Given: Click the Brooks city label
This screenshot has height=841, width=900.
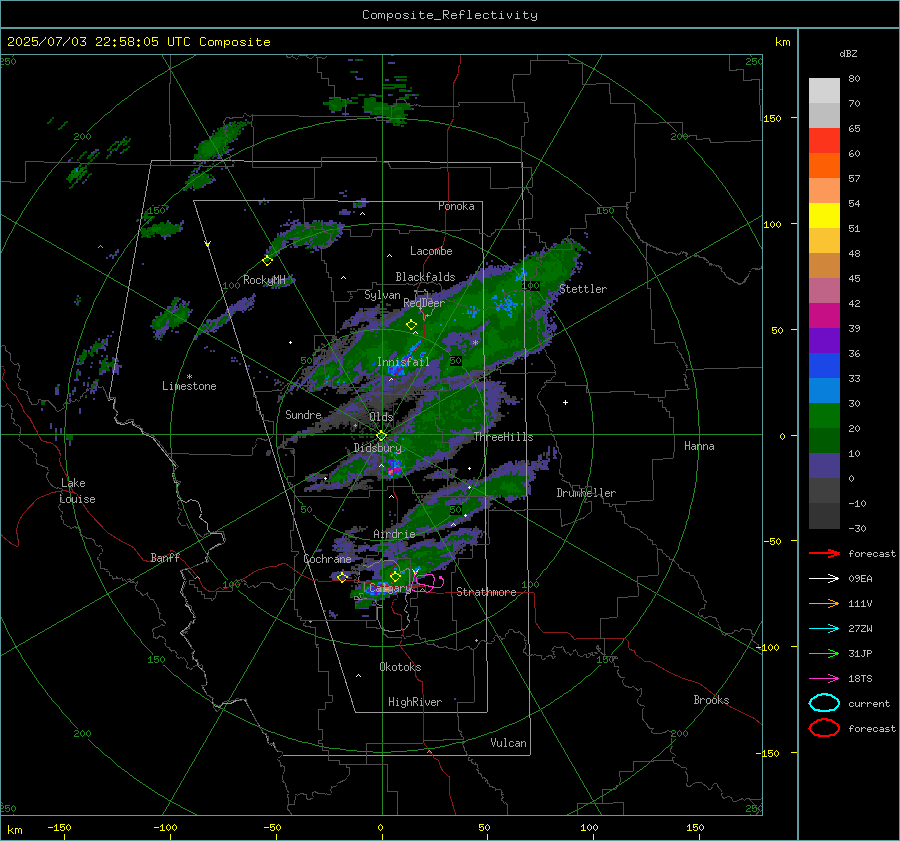Looking at the screenshot, I should [711, 700].
